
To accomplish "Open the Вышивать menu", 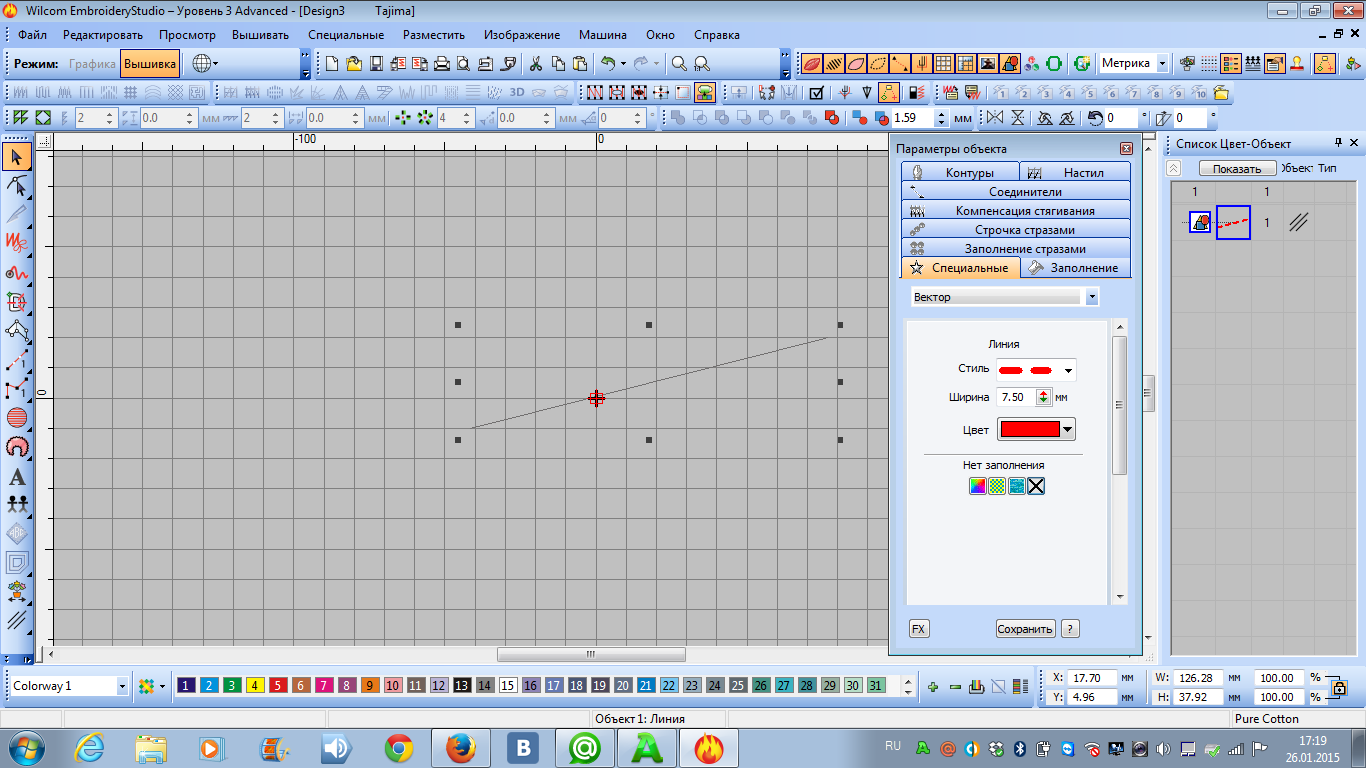I will (260, 35).
